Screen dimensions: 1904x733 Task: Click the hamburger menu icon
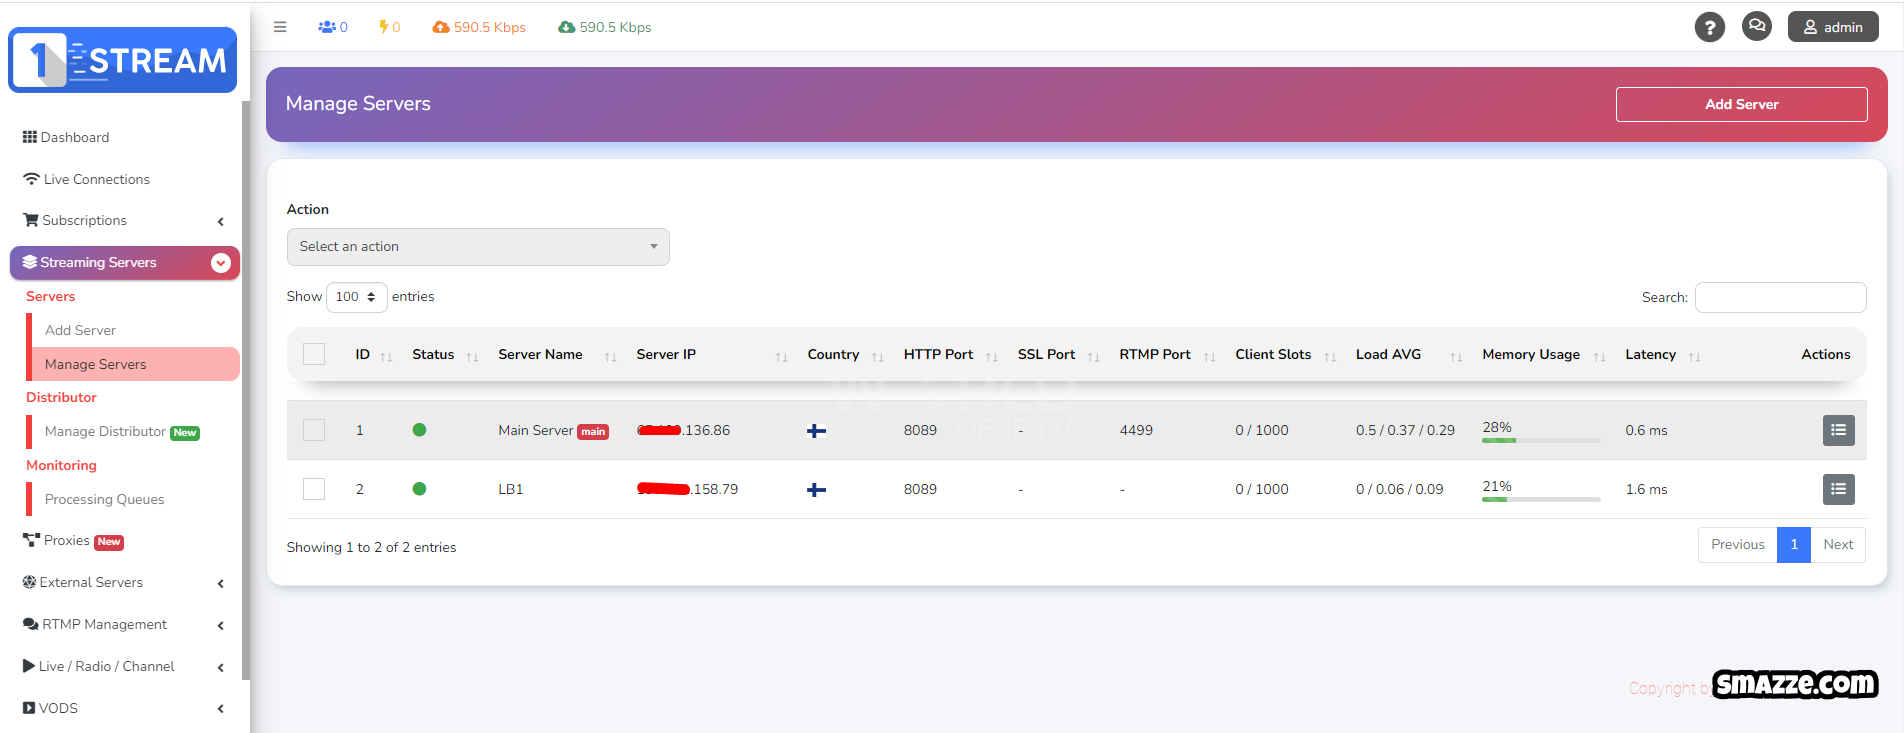[x=280, y=27]
